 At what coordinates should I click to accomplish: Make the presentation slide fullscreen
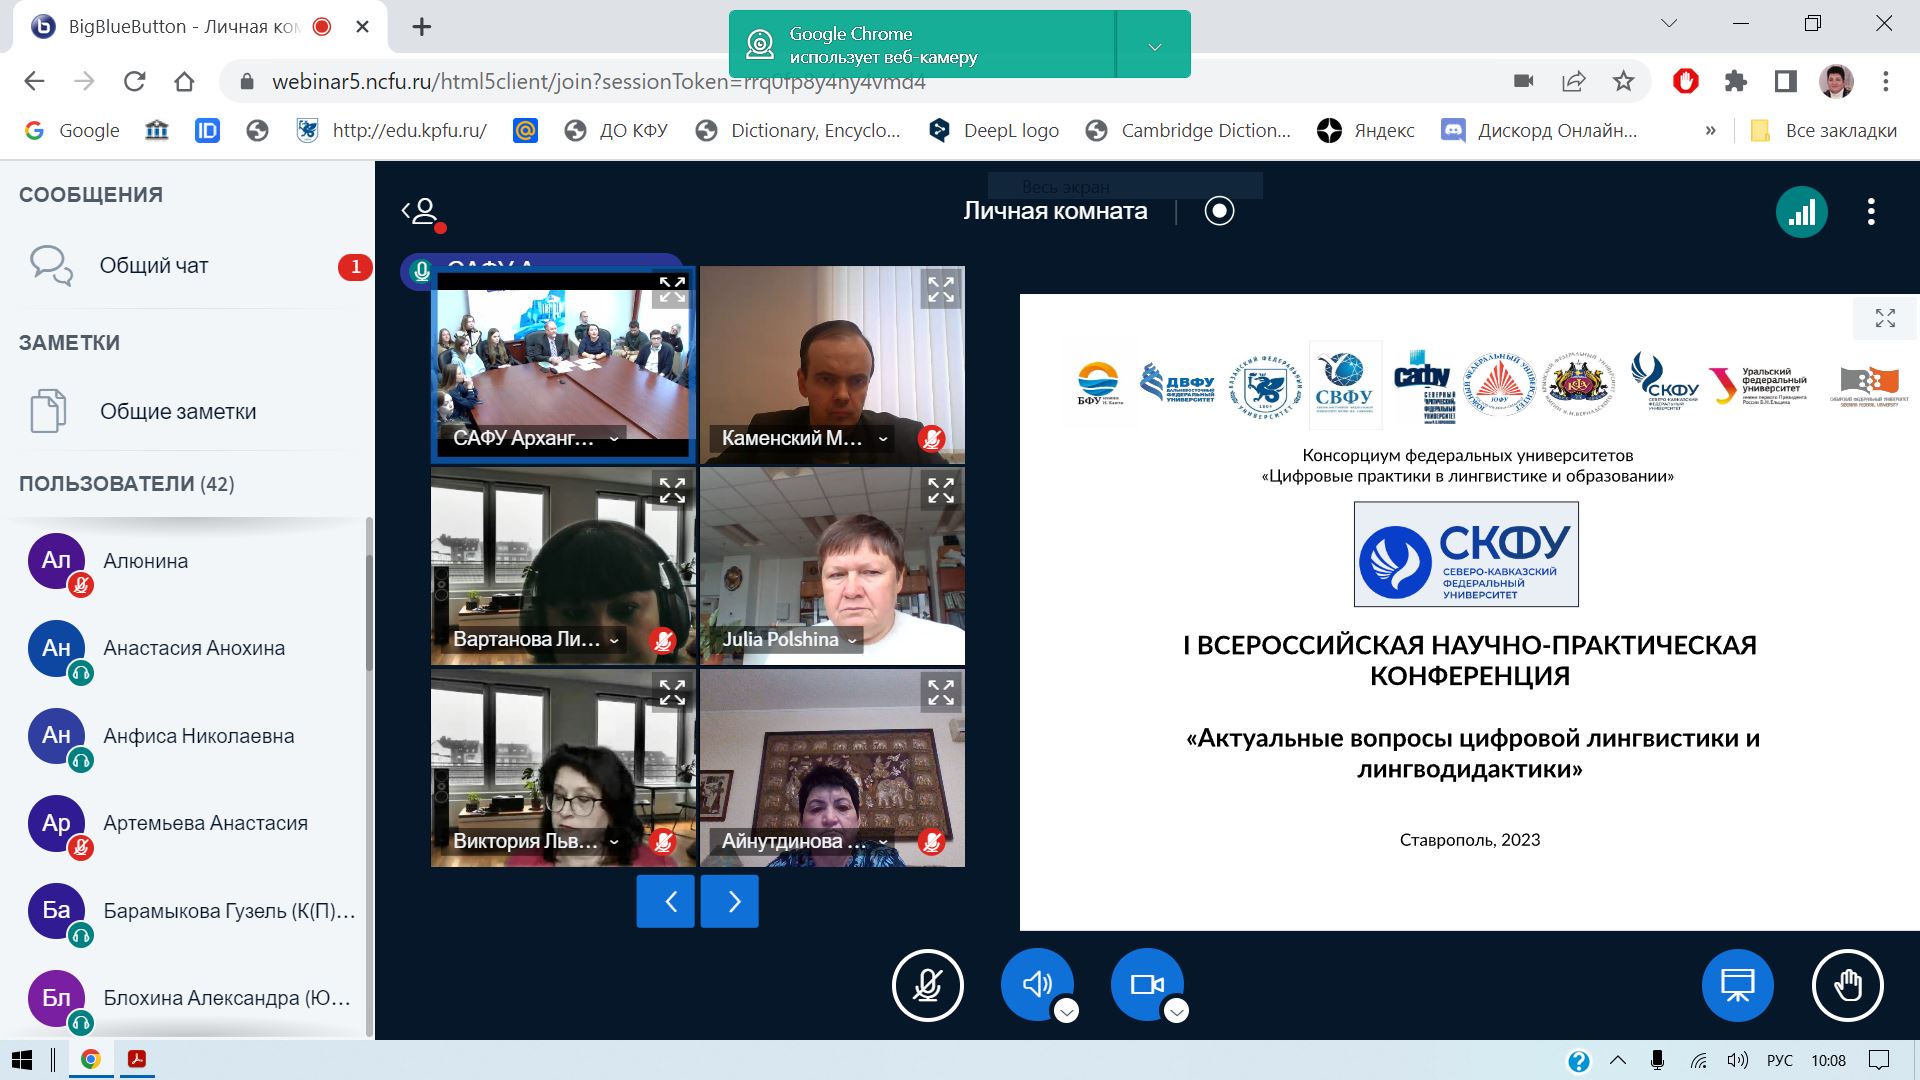pyautogui.click(x=1885, y=319)
